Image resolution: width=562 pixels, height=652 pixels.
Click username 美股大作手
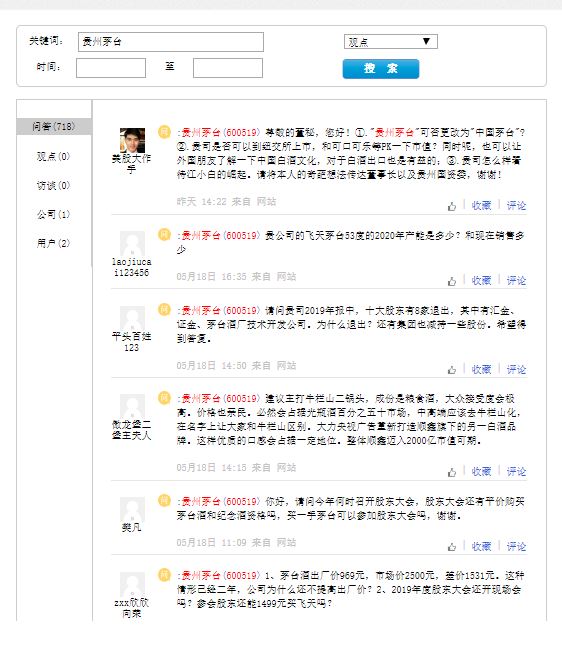[131, 164]
